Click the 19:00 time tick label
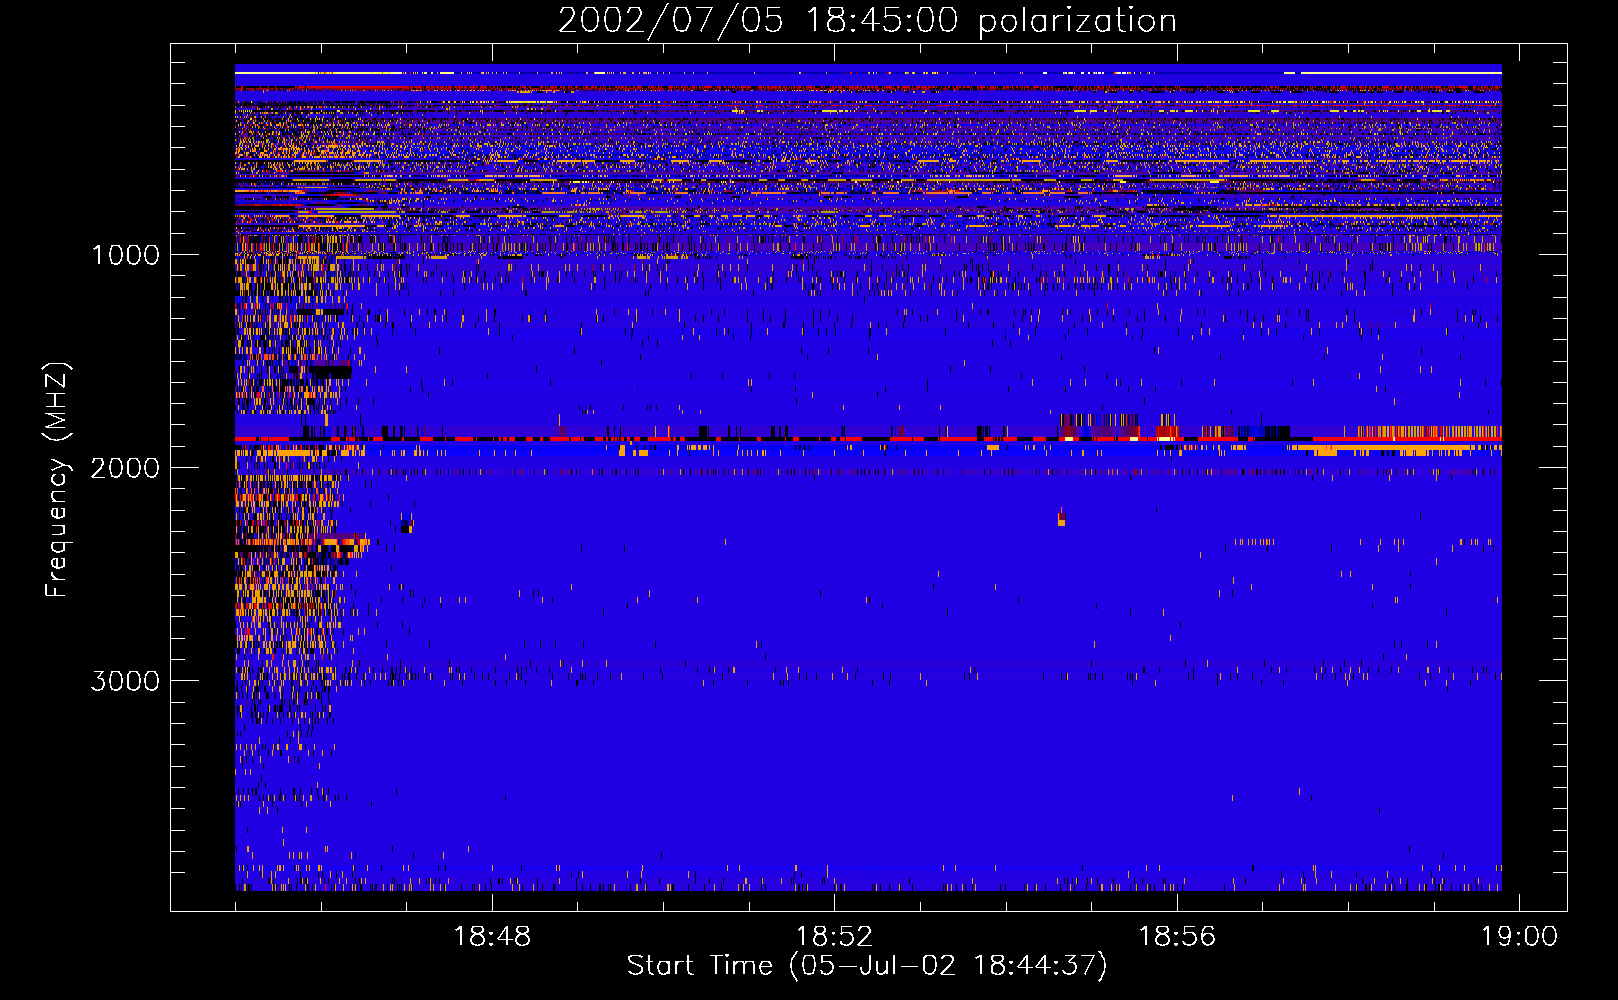 [x=1519, y=937]
